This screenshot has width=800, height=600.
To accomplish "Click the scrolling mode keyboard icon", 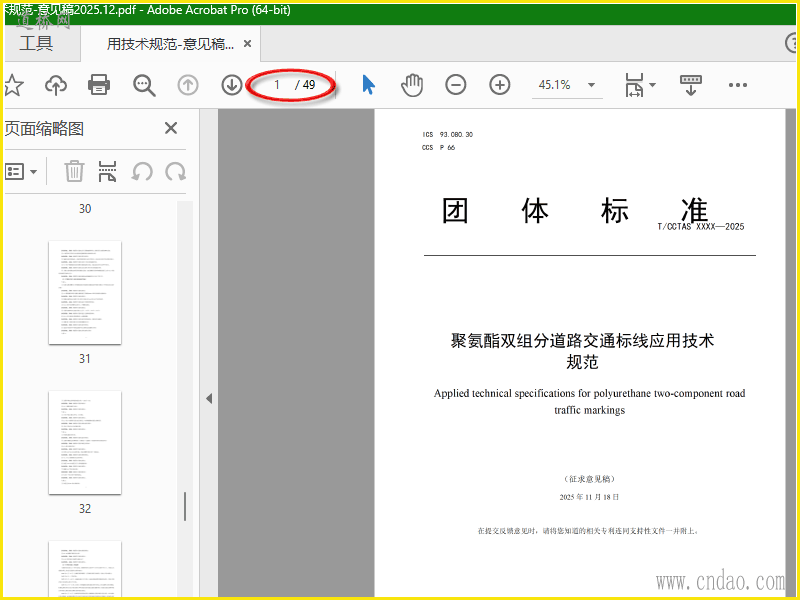I will tap(691, 85).
